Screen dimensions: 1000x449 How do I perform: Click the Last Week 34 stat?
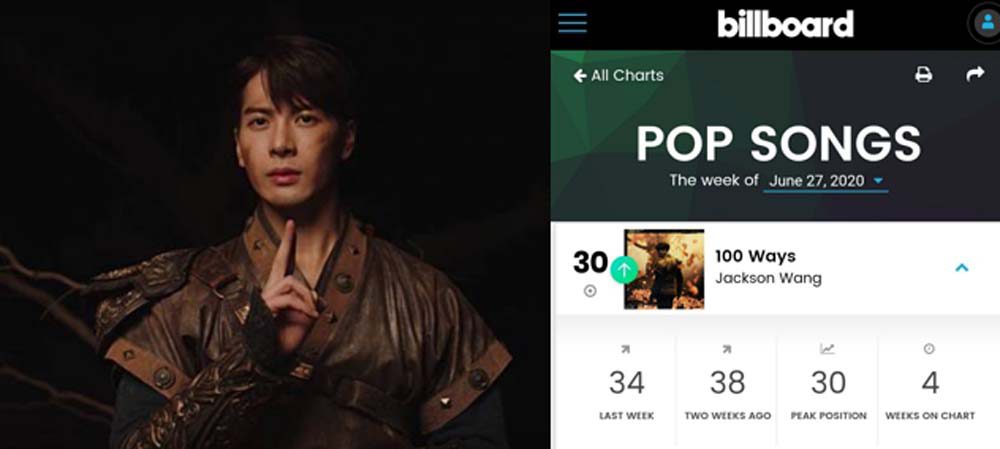[x=626, y=382]
